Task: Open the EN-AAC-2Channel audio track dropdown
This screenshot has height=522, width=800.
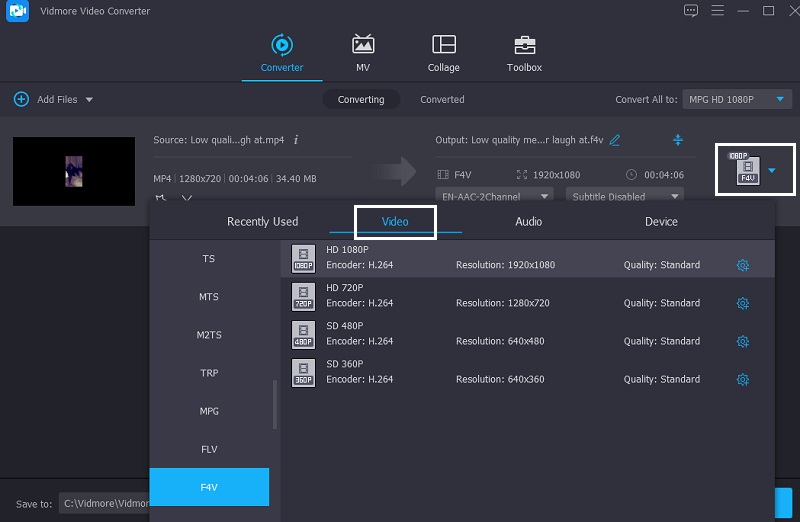Action: 497,196
